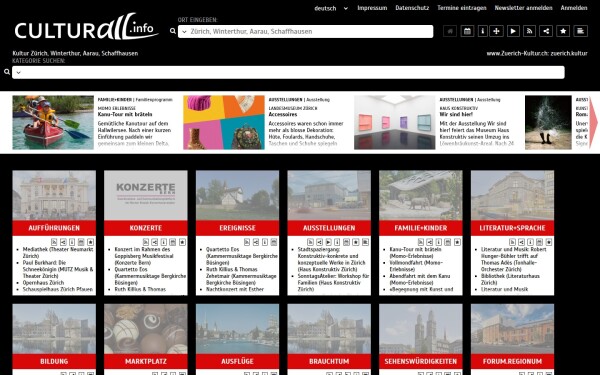Viewport: 600px width, 375px height.
Task: Click play icon in Ausstellungen card
Action: click(x=328, y=242)
